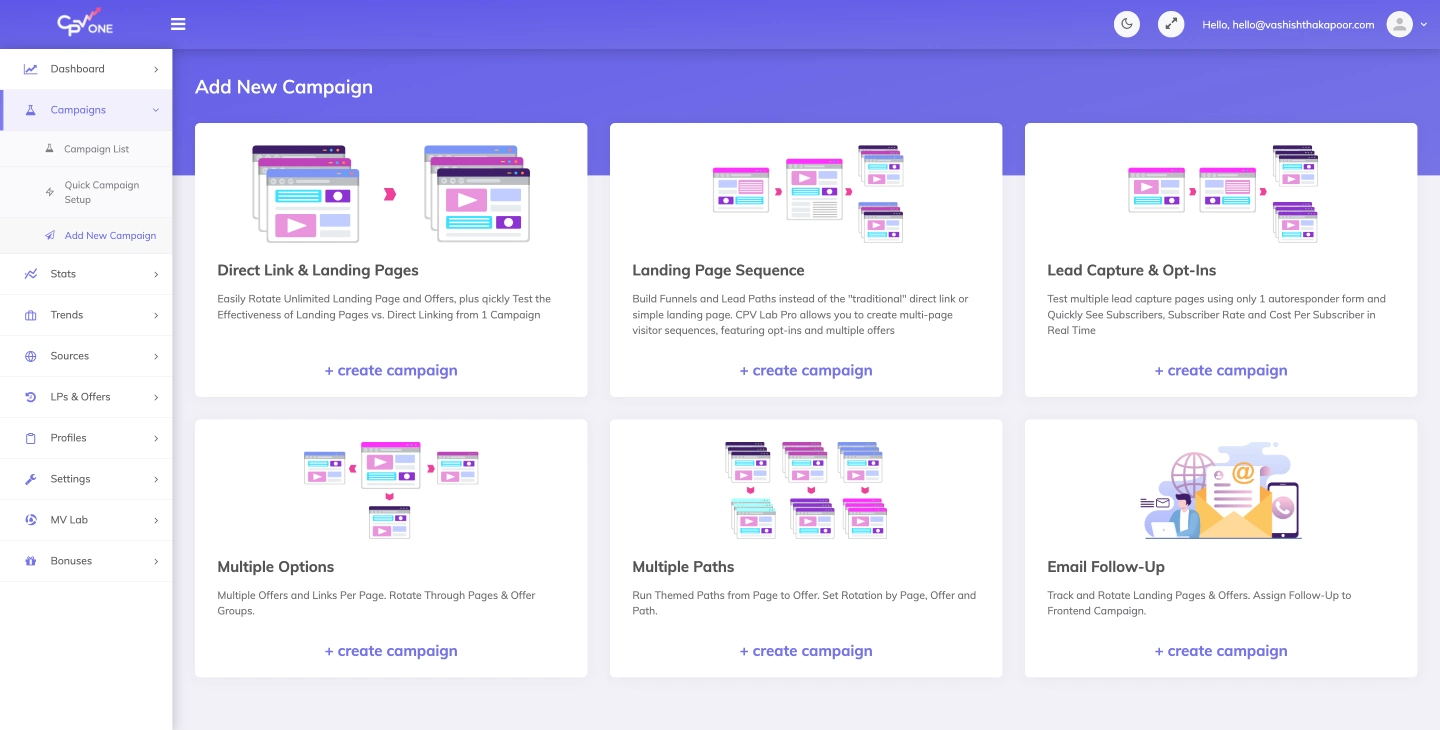The height and width of the screenshot is (730, 1440).
Task: Expand the LPs & Offers menu arrow
Action: [156, 397]
